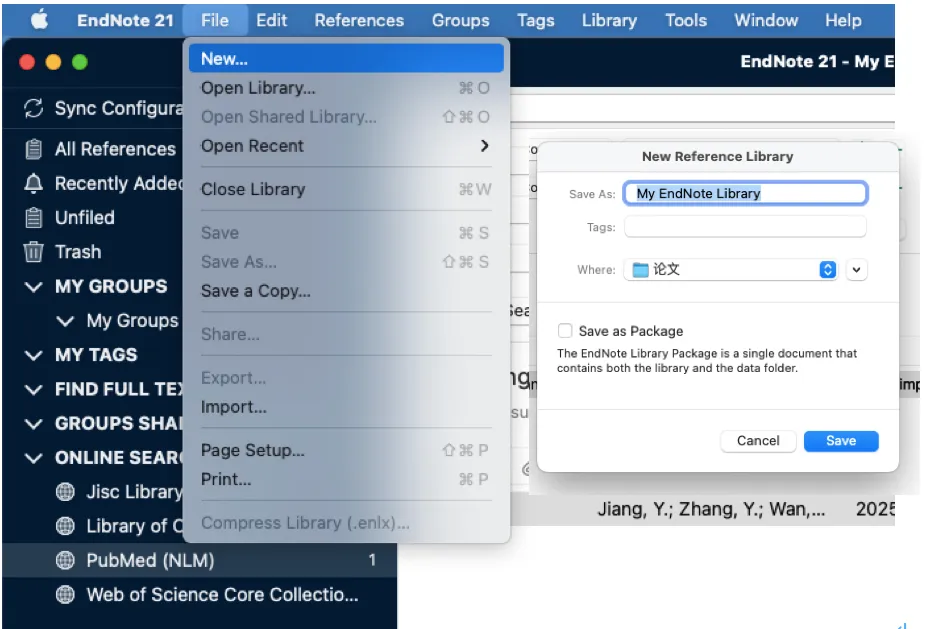
Task: Collapse the MY TAGS section
Action: (x=34, y=355)
